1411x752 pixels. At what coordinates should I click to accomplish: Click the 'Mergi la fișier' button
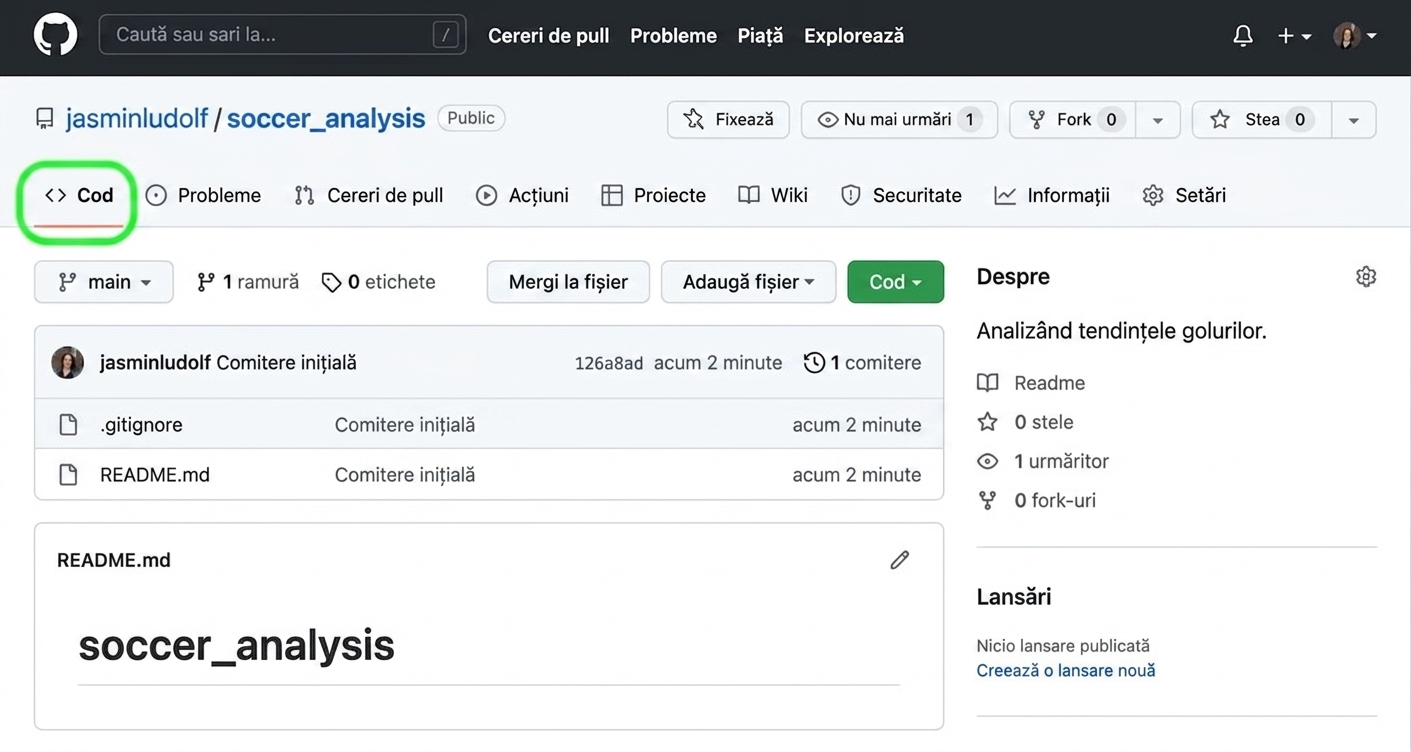click(568, 282)
